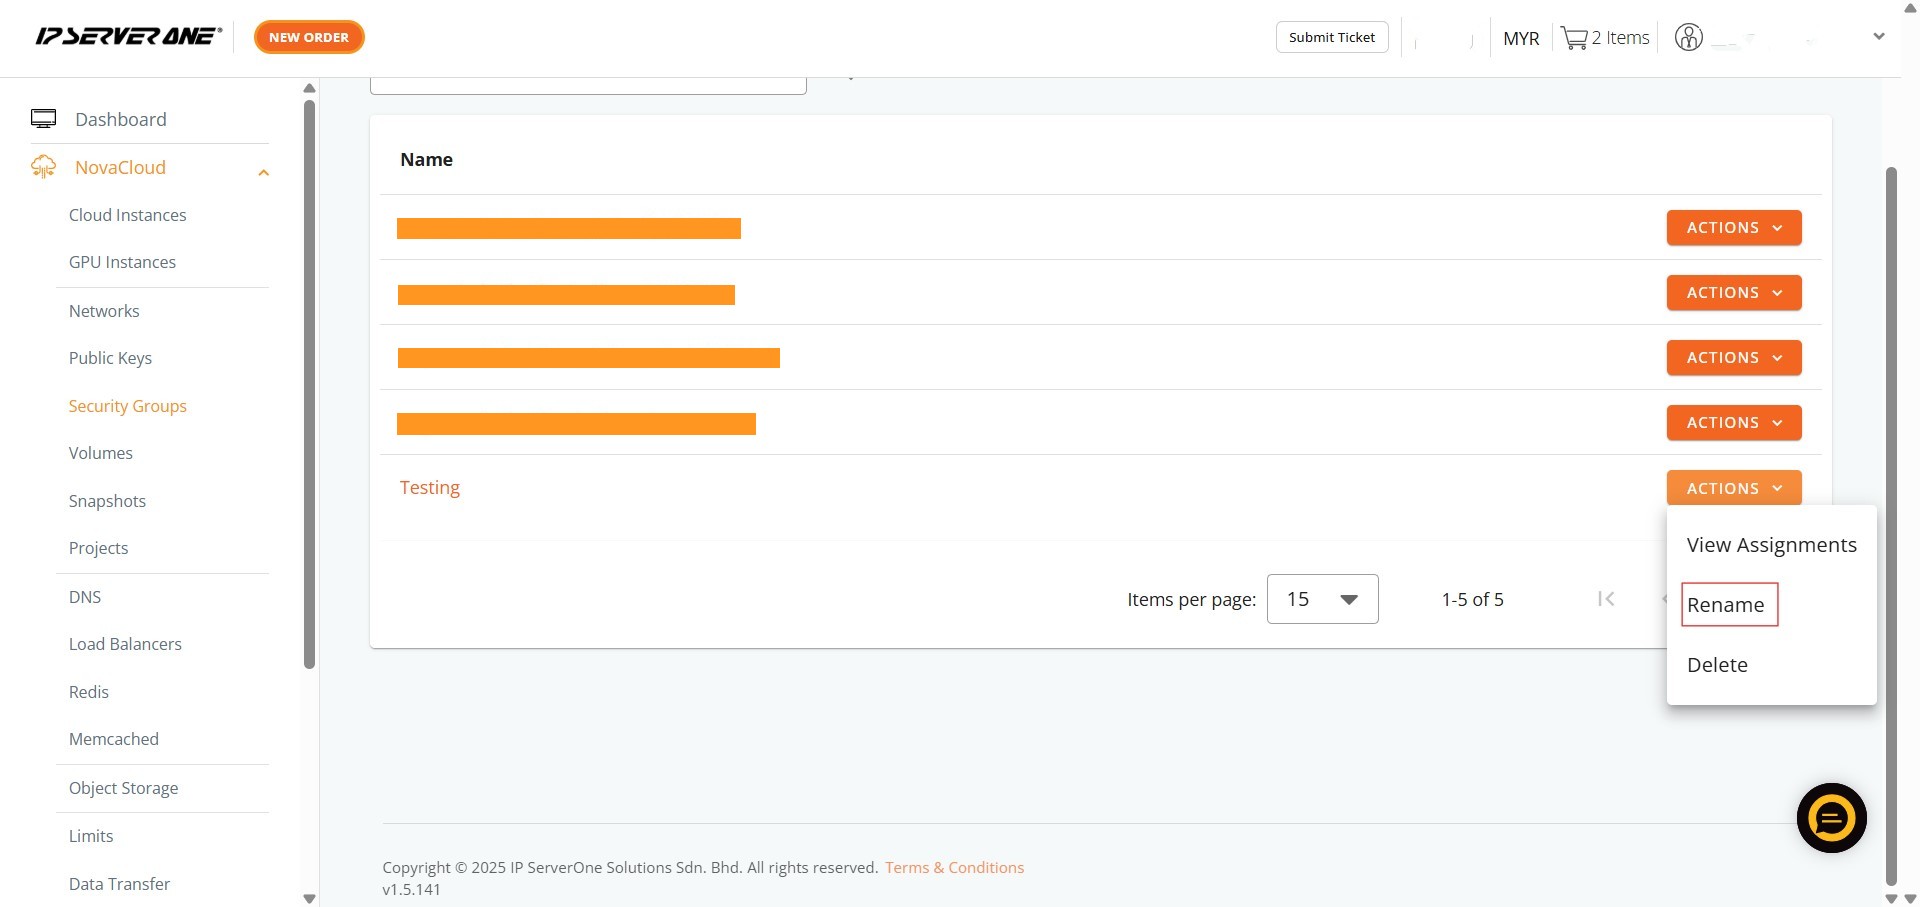1920x907 pixels.
Task: Open Actions dropdown for Testing group
Action: tap(1733, 488)
